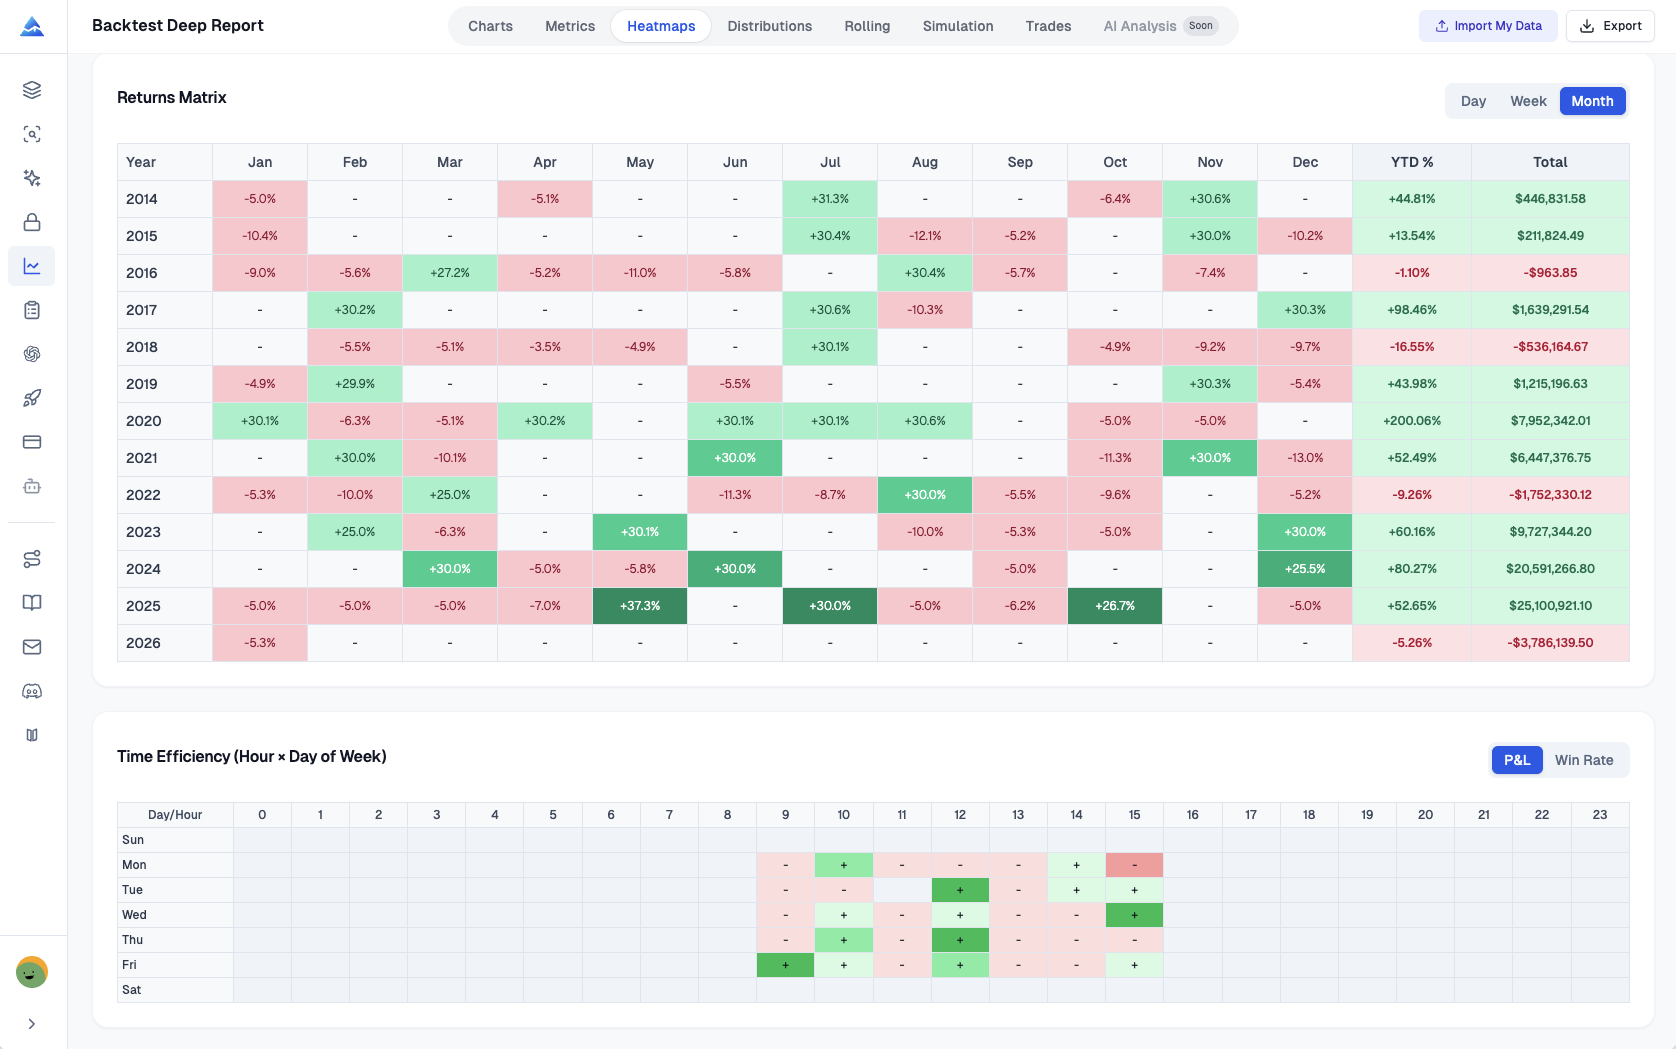Open the book/documentation sidebar icon

[x=31, y=603]
